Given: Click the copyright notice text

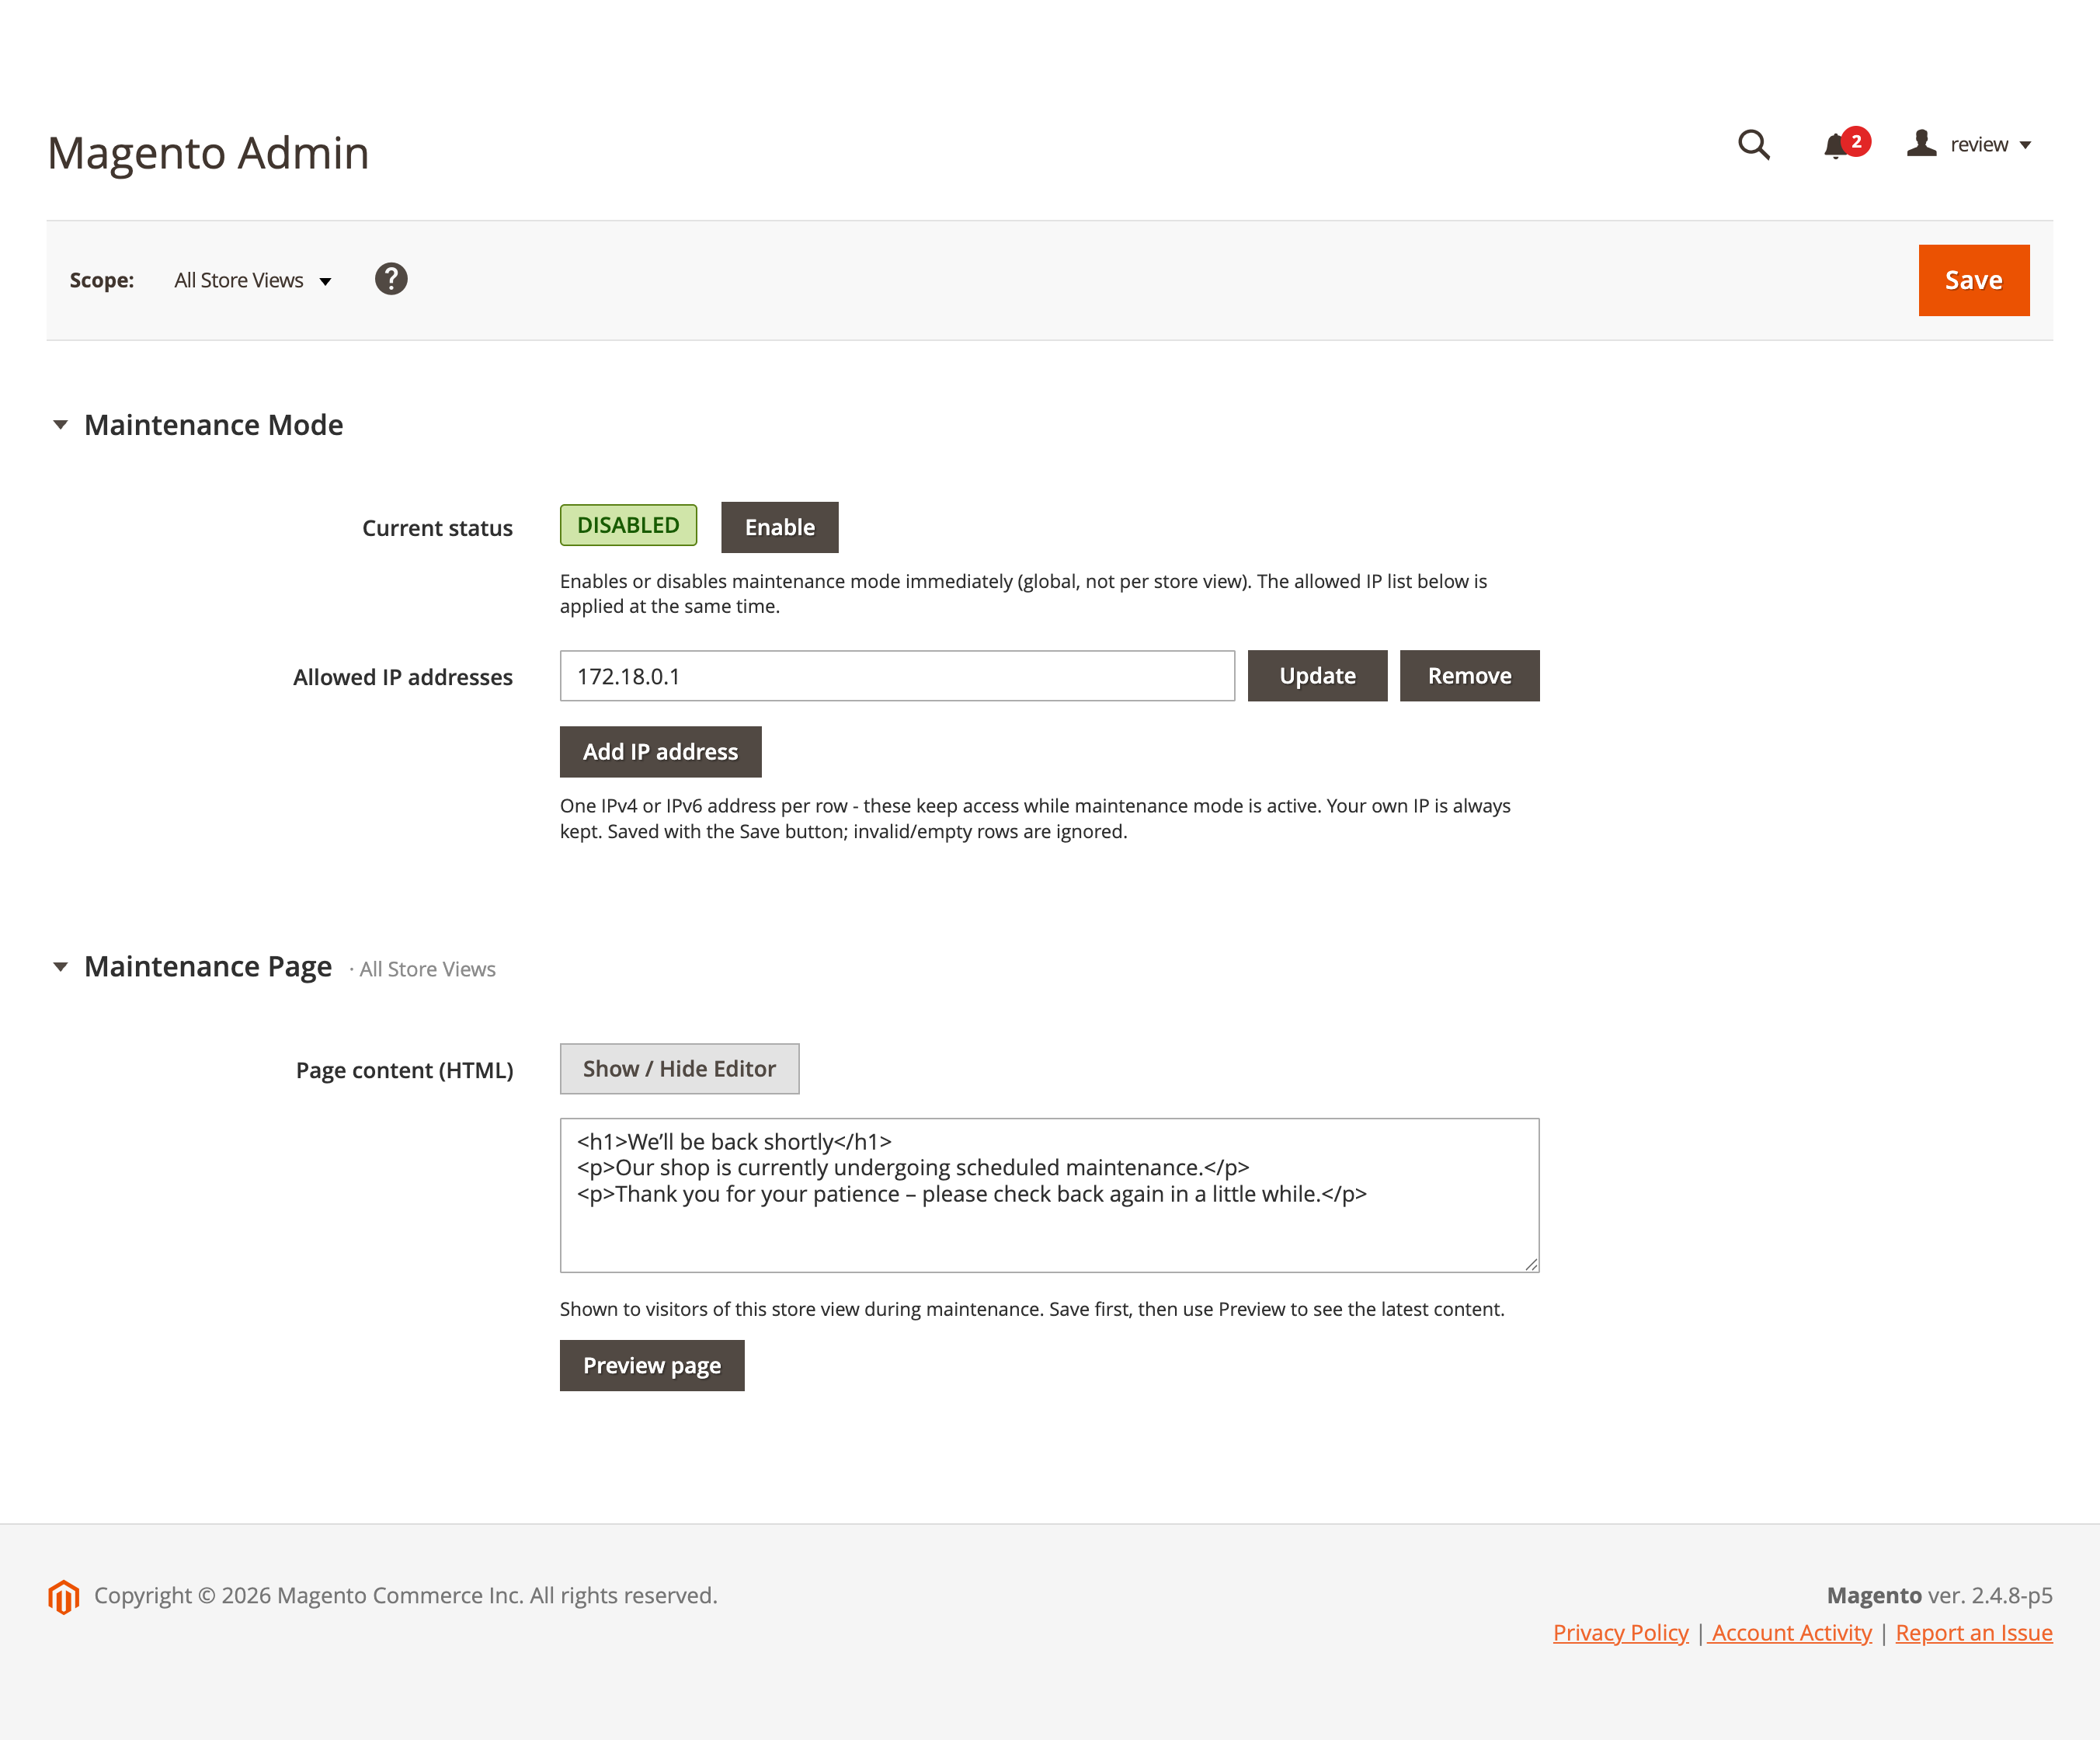Looking at the screenshot, I should (x=406, y=1595).
